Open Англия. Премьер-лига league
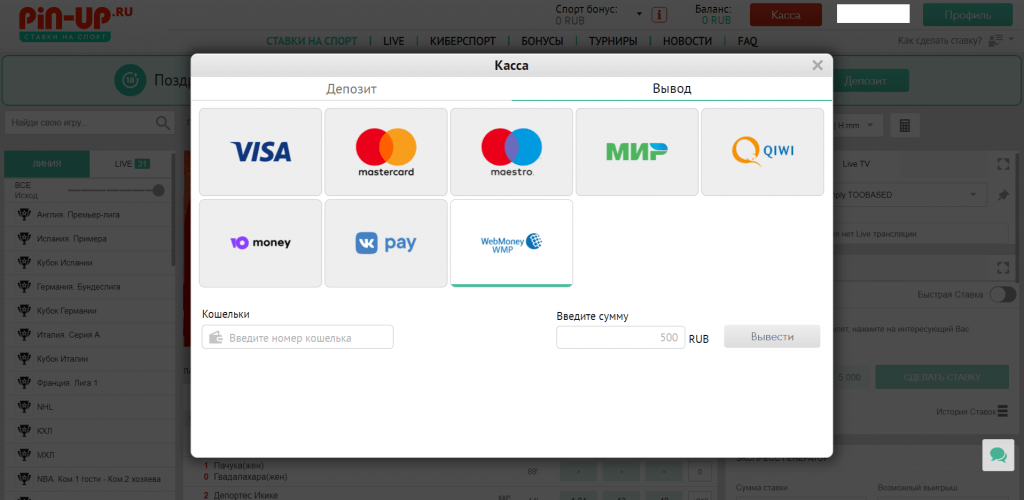Screen dimensions: 1024x500 coord(88,215)
